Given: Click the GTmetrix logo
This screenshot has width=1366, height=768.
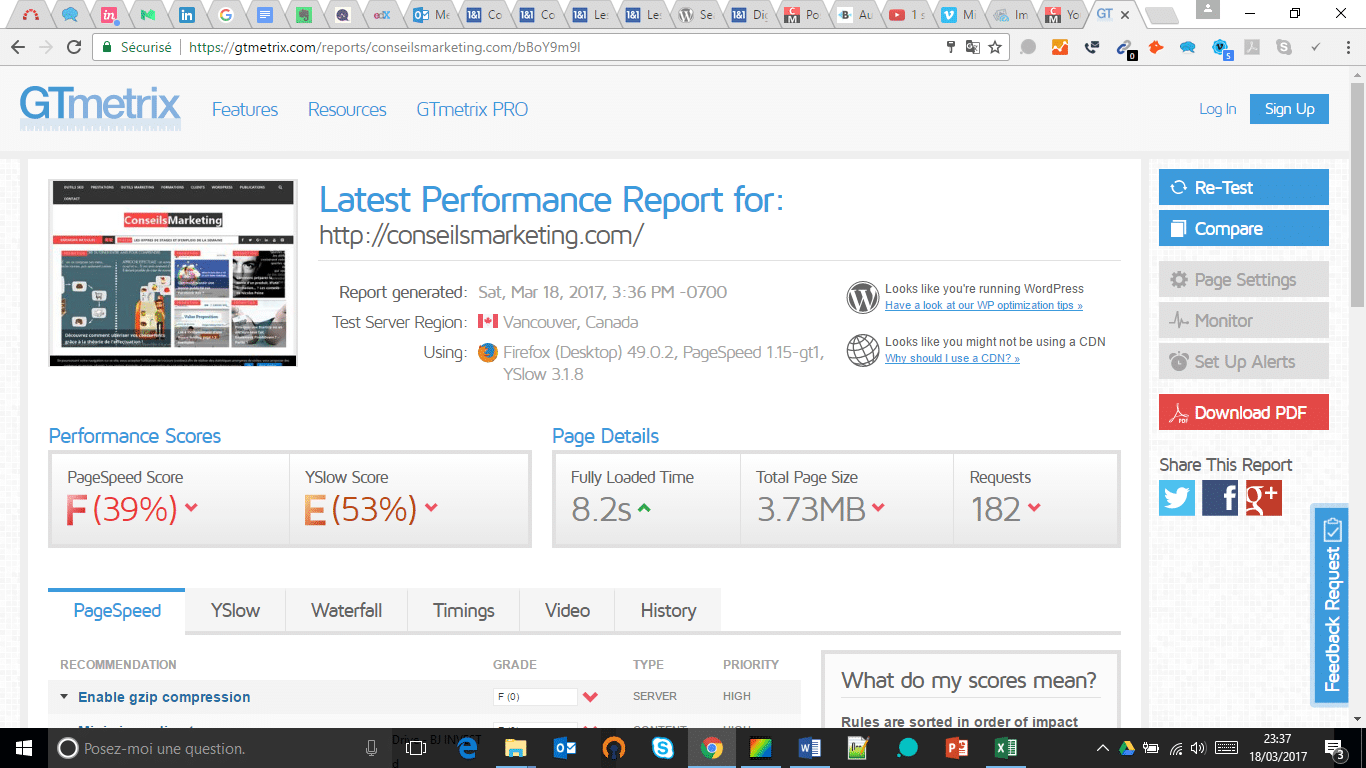Looking at the screenshot, I should click(x=100, y=109).
